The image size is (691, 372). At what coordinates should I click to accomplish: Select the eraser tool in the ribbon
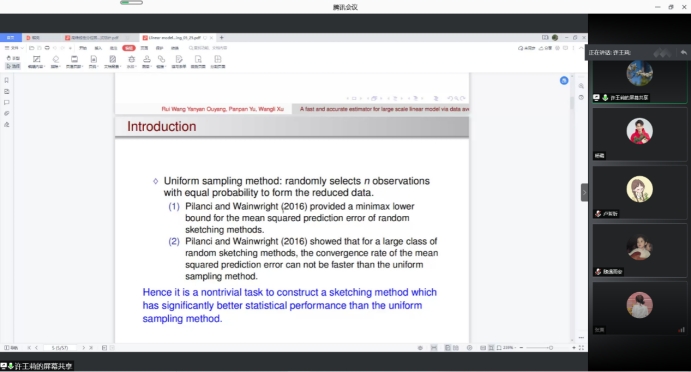(x=56, y=61)
